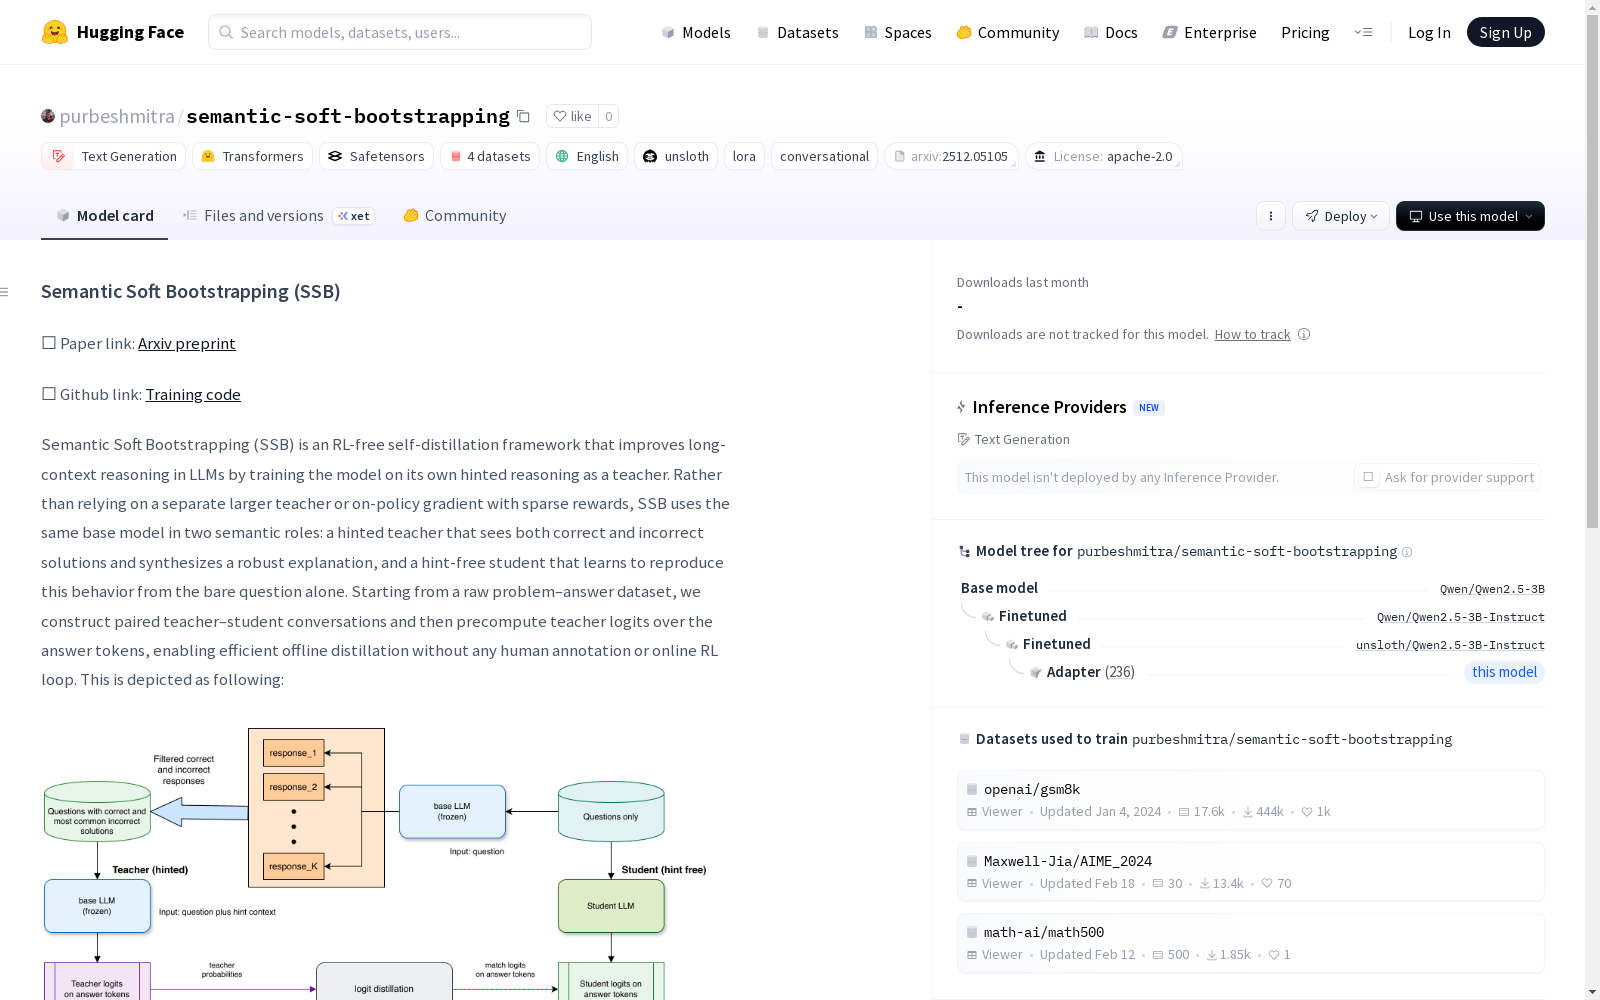Click the How to track link
Screen dimensions: 1600x1000
1252,335
